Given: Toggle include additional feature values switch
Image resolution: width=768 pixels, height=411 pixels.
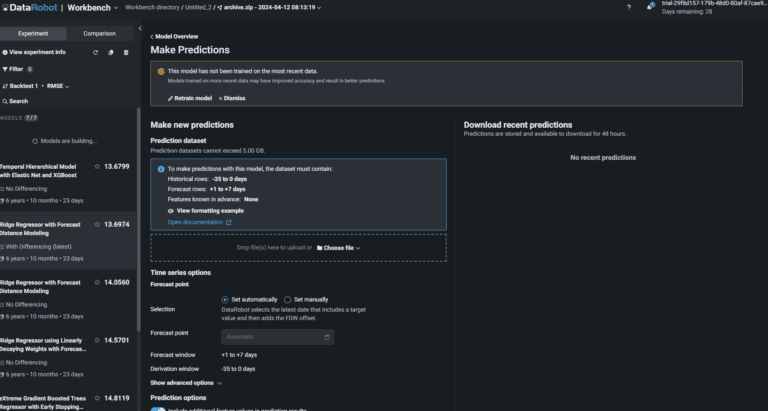Looking at the screenshot, I should 158,408.
